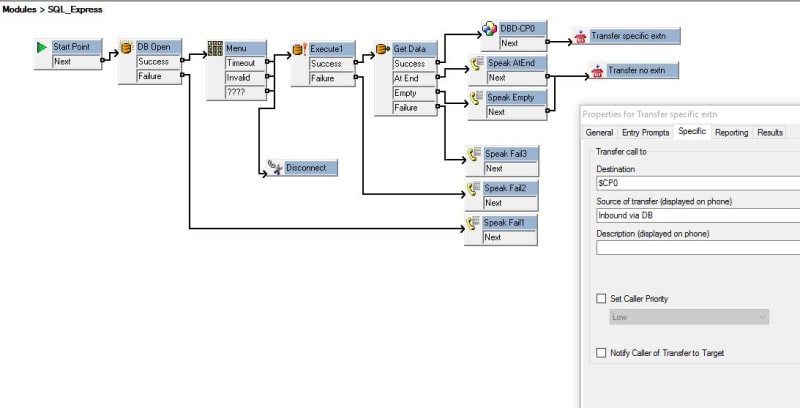The height and width of the screenshot is (408, 800).
Task: Click the Success result under DB Open
Action: click(x=158, y=62)
